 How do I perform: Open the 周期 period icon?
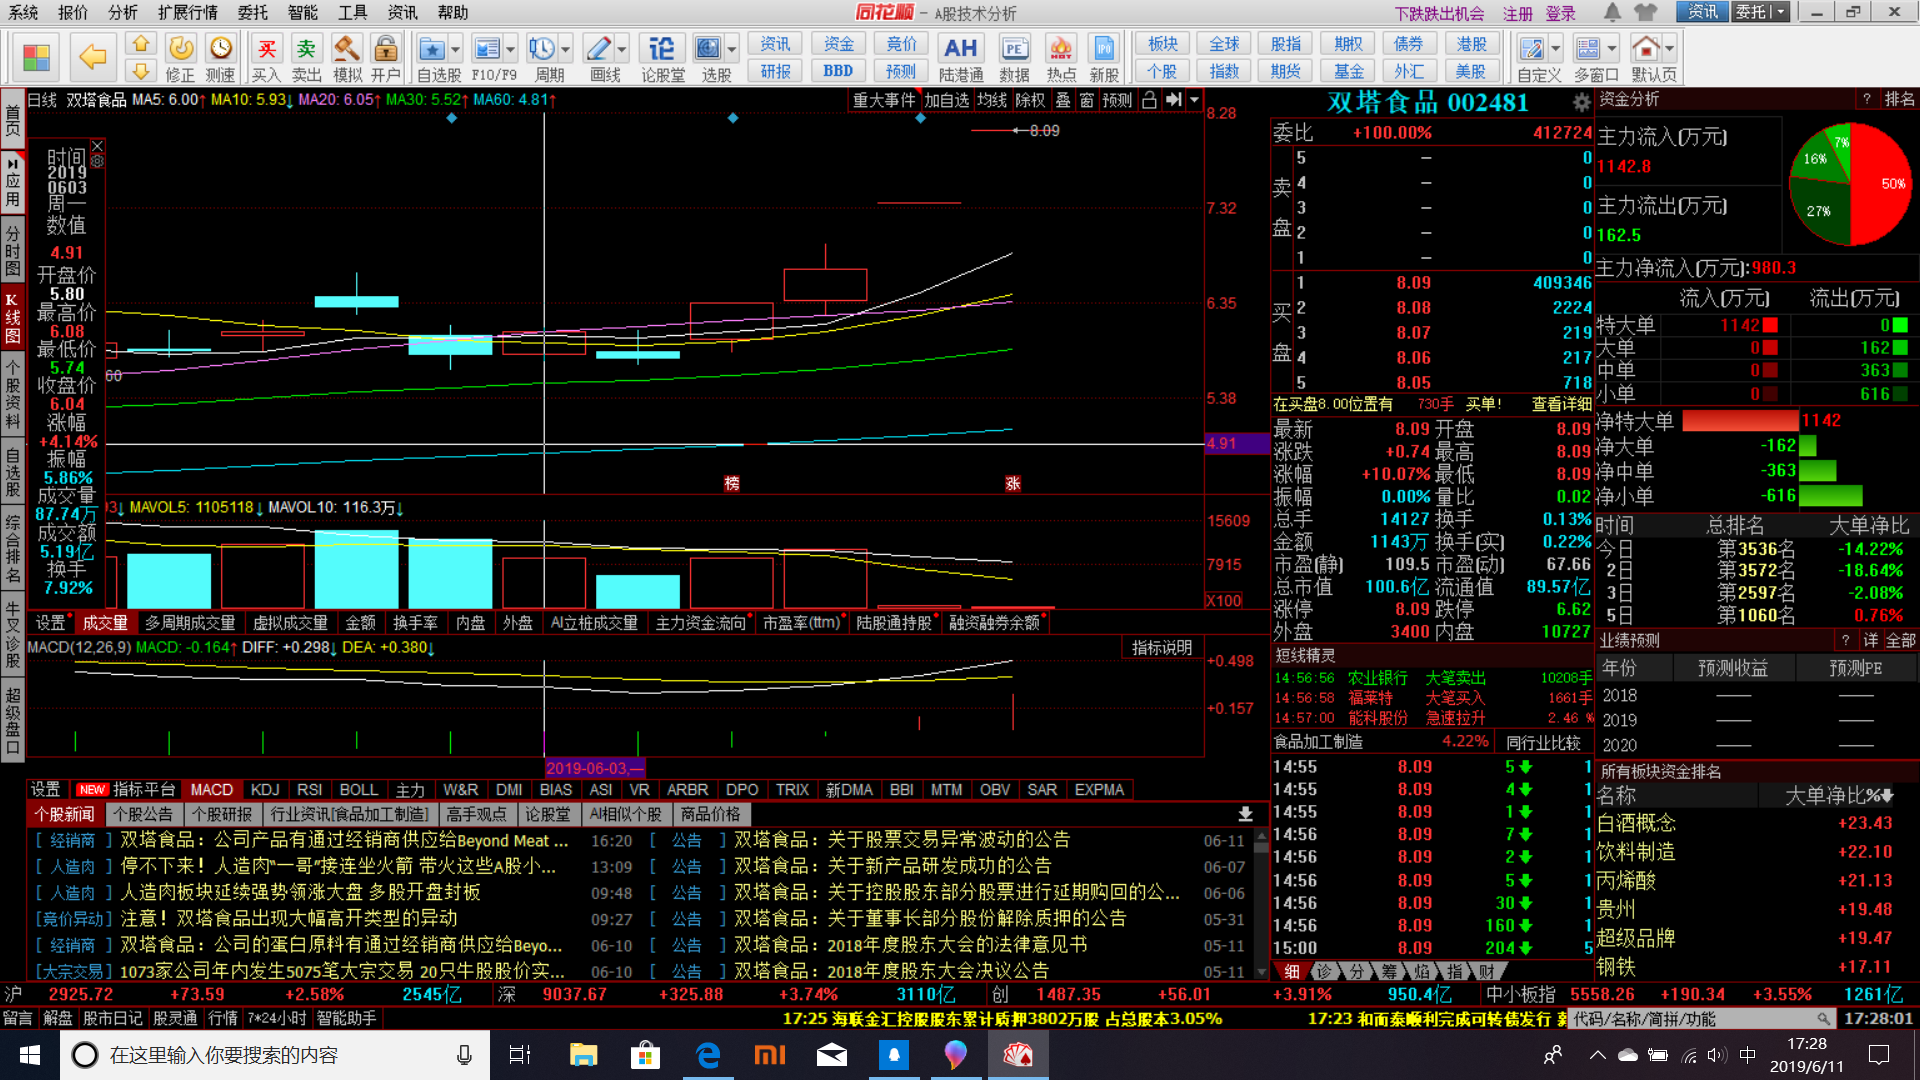click(542, 57)
